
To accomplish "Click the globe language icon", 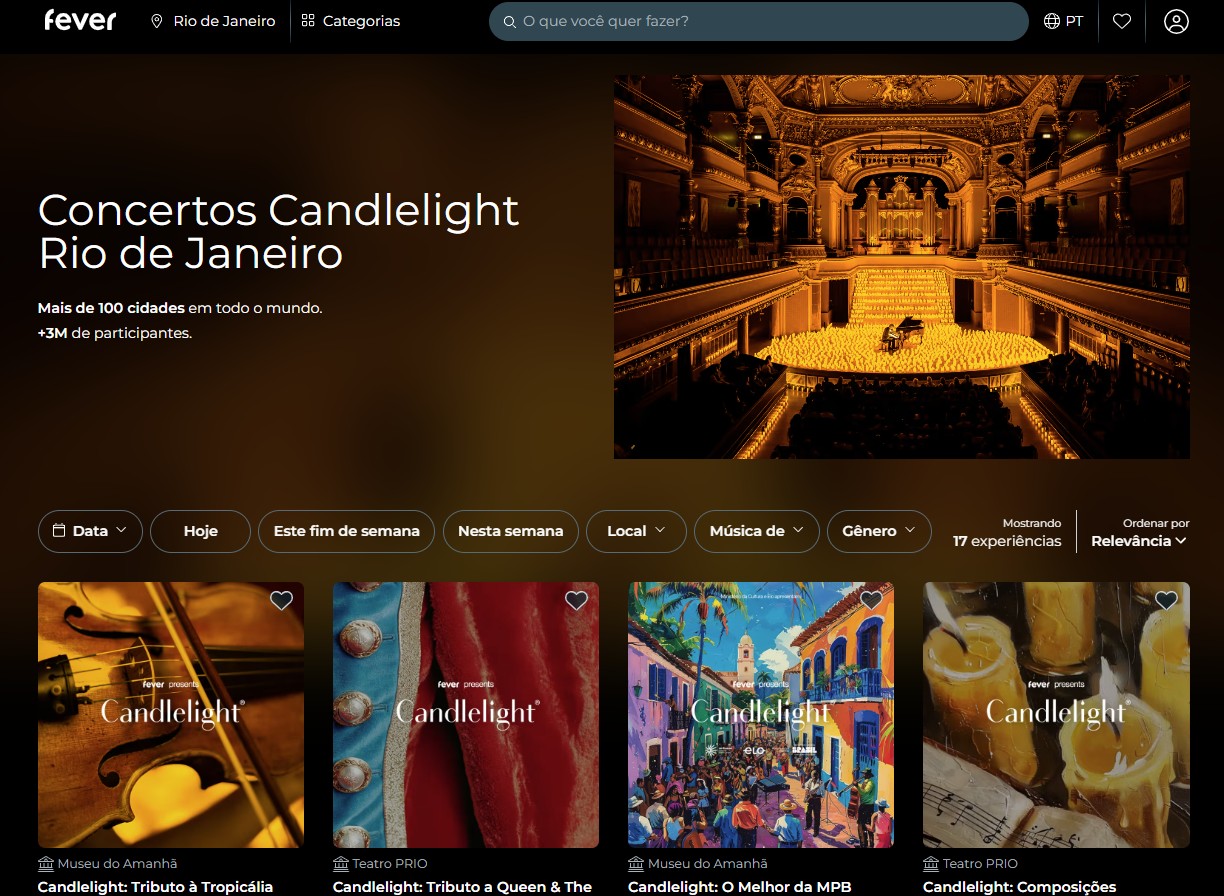I will [x=1052, y=21].
